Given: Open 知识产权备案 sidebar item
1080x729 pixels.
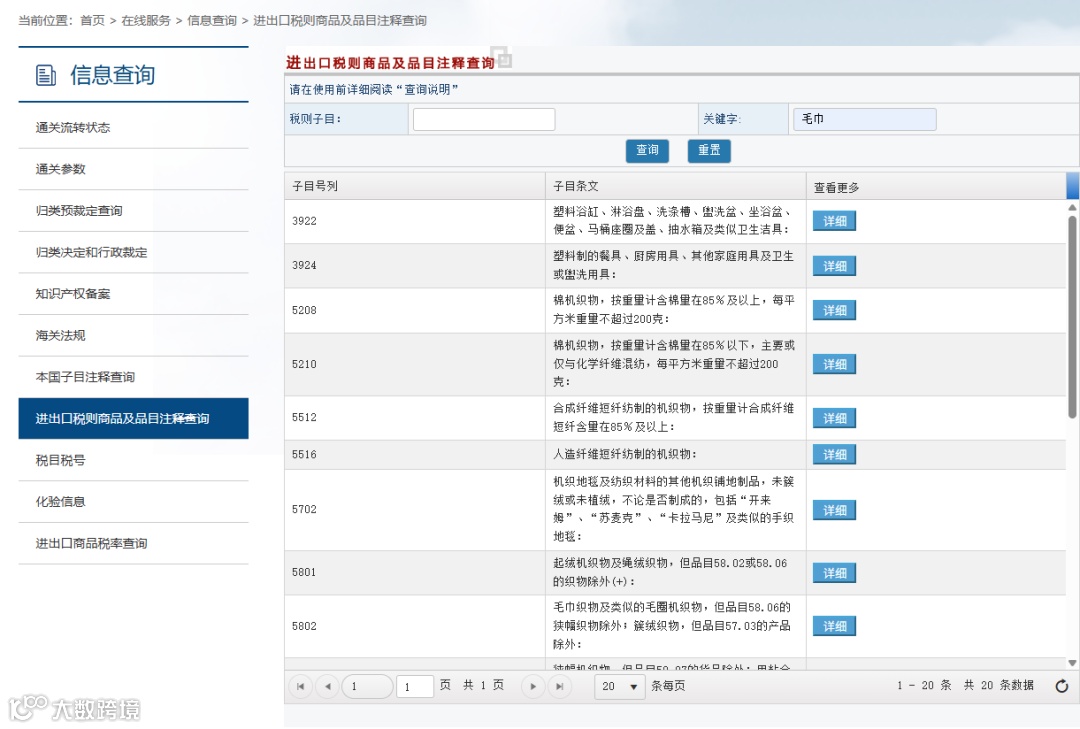Looking at the screenshot, I should point(133,294).
